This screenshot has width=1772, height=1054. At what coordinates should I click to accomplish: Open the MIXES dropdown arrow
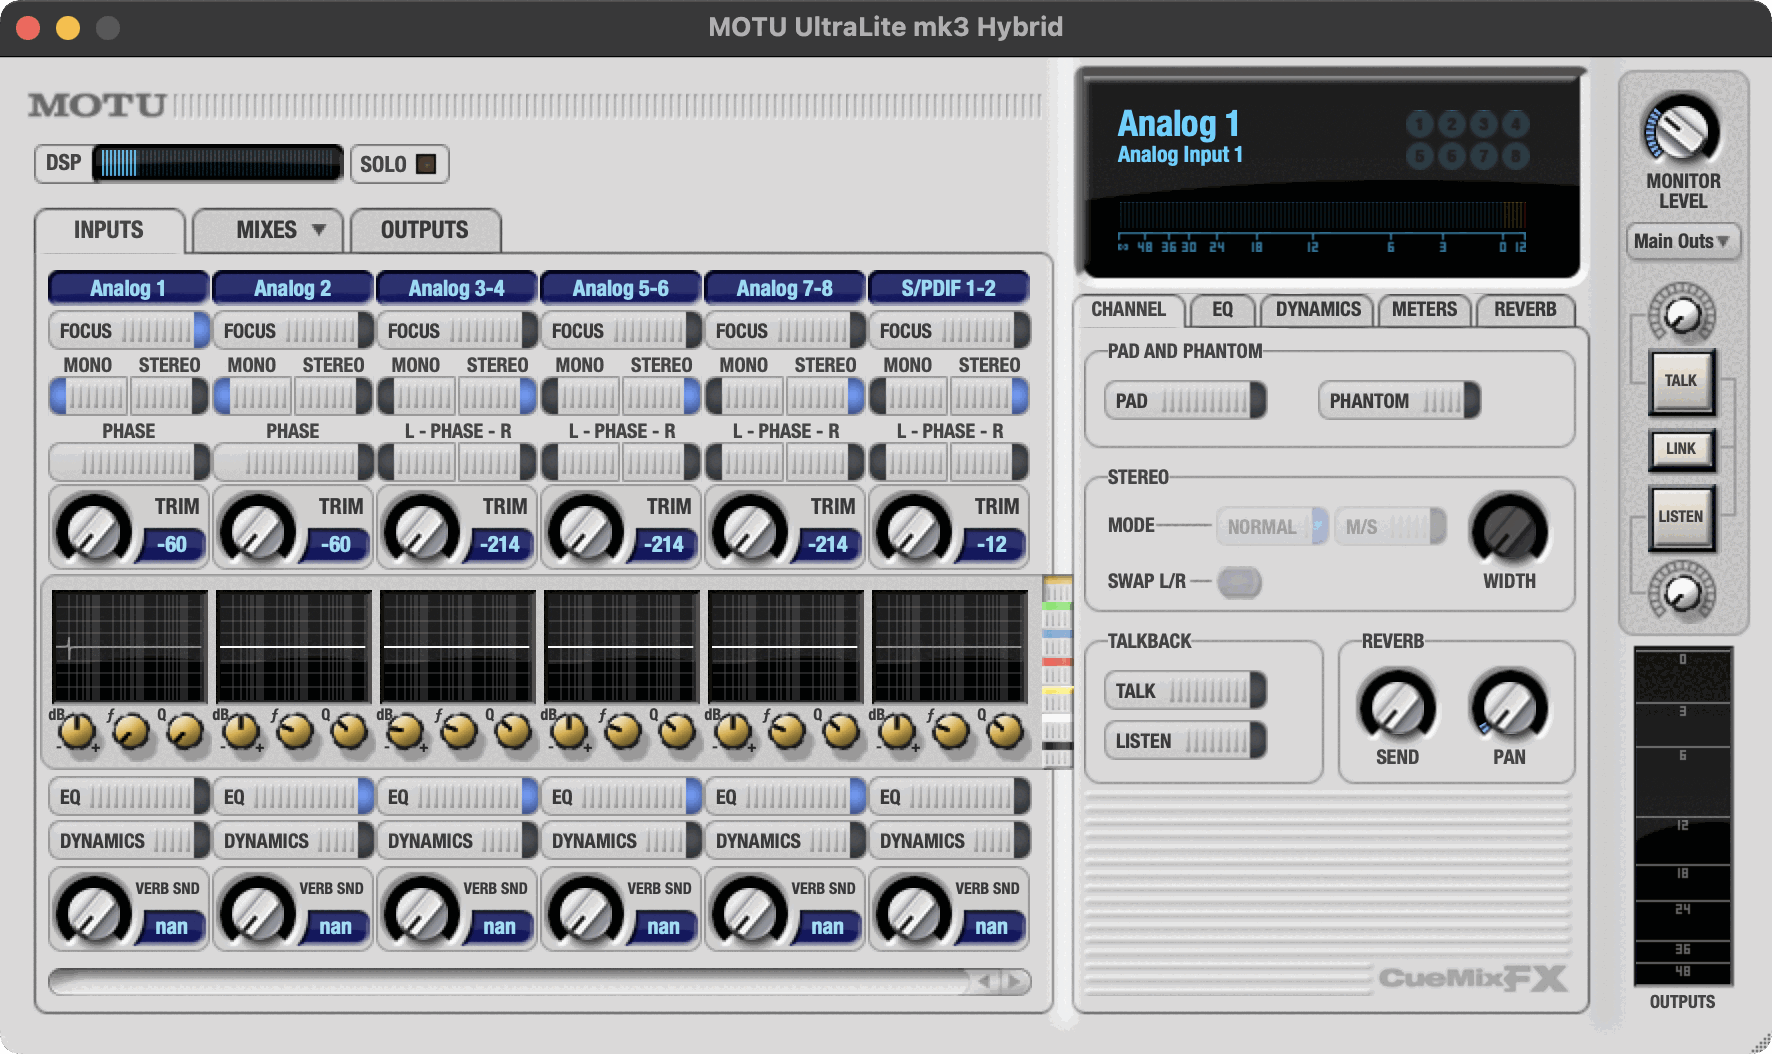pyautogui.click(x=319, y=230)
